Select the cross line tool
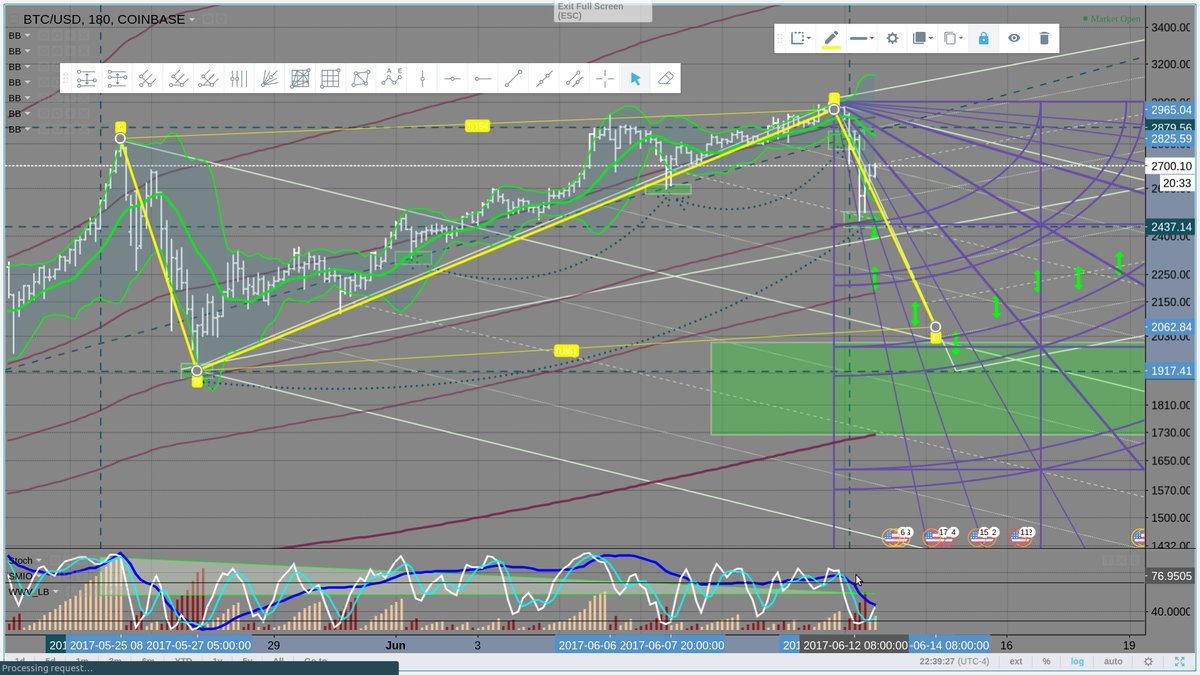 pyautogui.click(x=605, y=78)
